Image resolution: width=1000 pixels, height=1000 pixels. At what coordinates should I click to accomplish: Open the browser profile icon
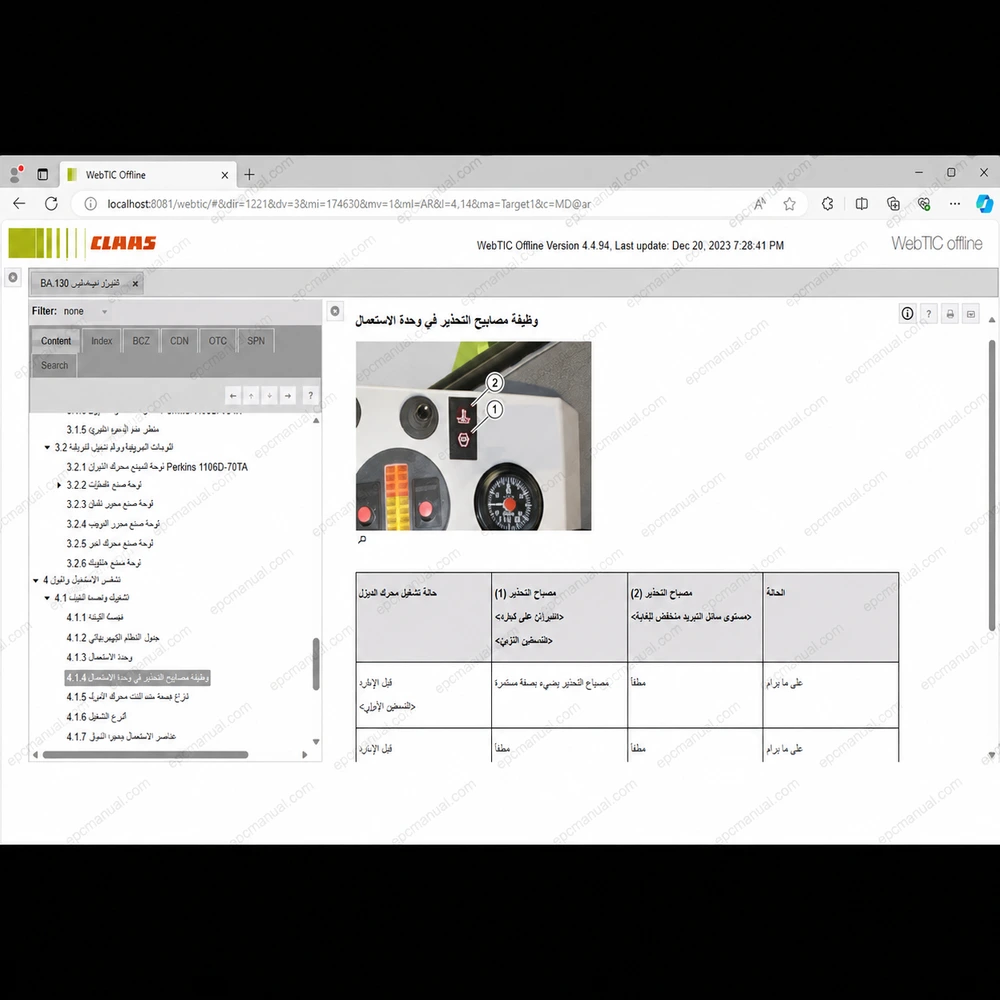point(16,173)
